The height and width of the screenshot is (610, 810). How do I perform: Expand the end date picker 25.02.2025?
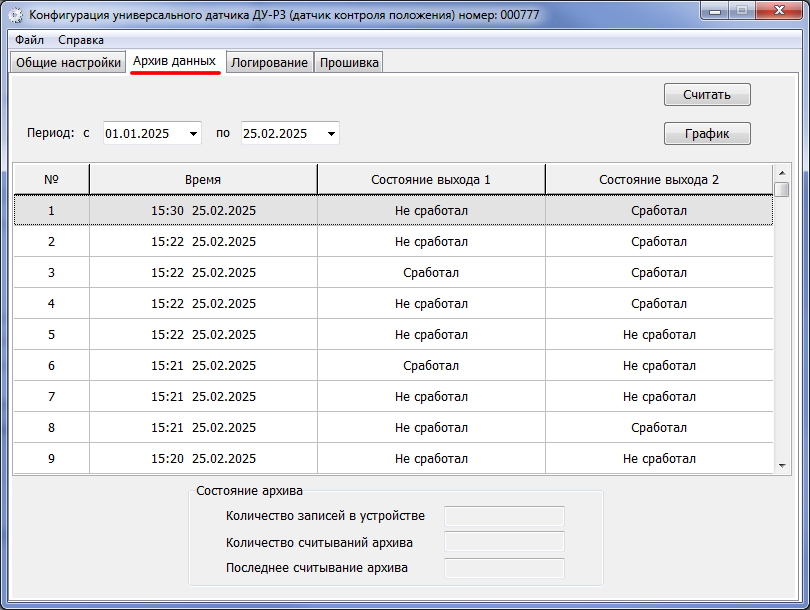(x=331, y=134)
